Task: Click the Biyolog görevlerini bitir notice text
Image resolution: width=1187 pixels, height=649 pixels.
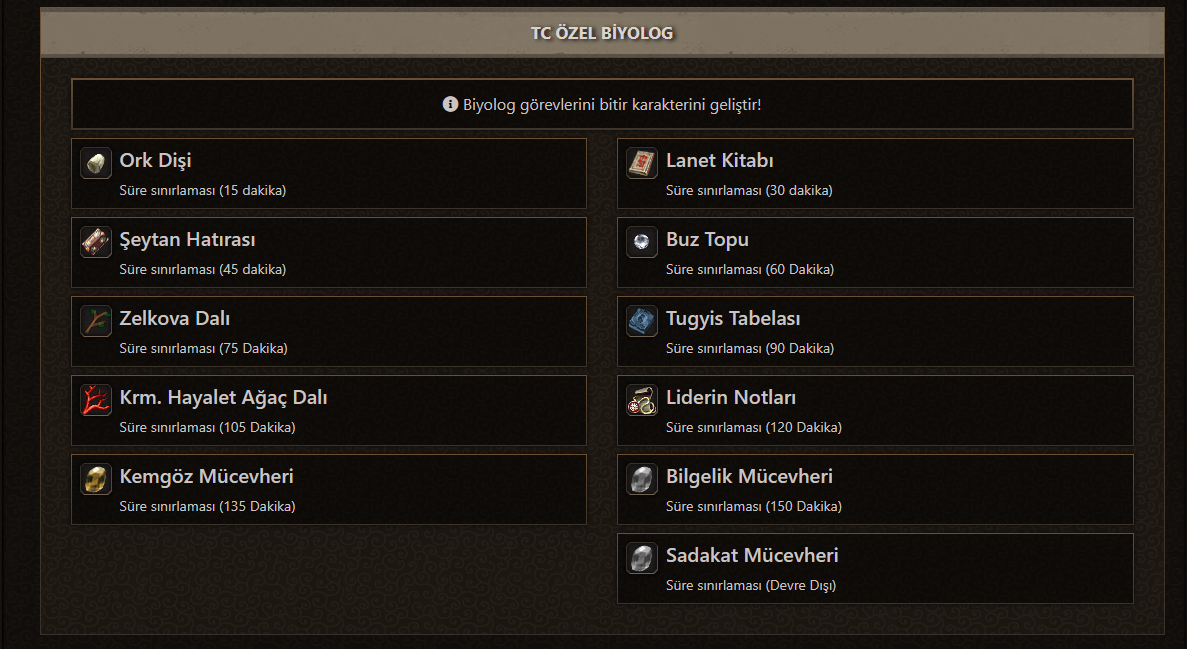Action: tap(612, 104)
